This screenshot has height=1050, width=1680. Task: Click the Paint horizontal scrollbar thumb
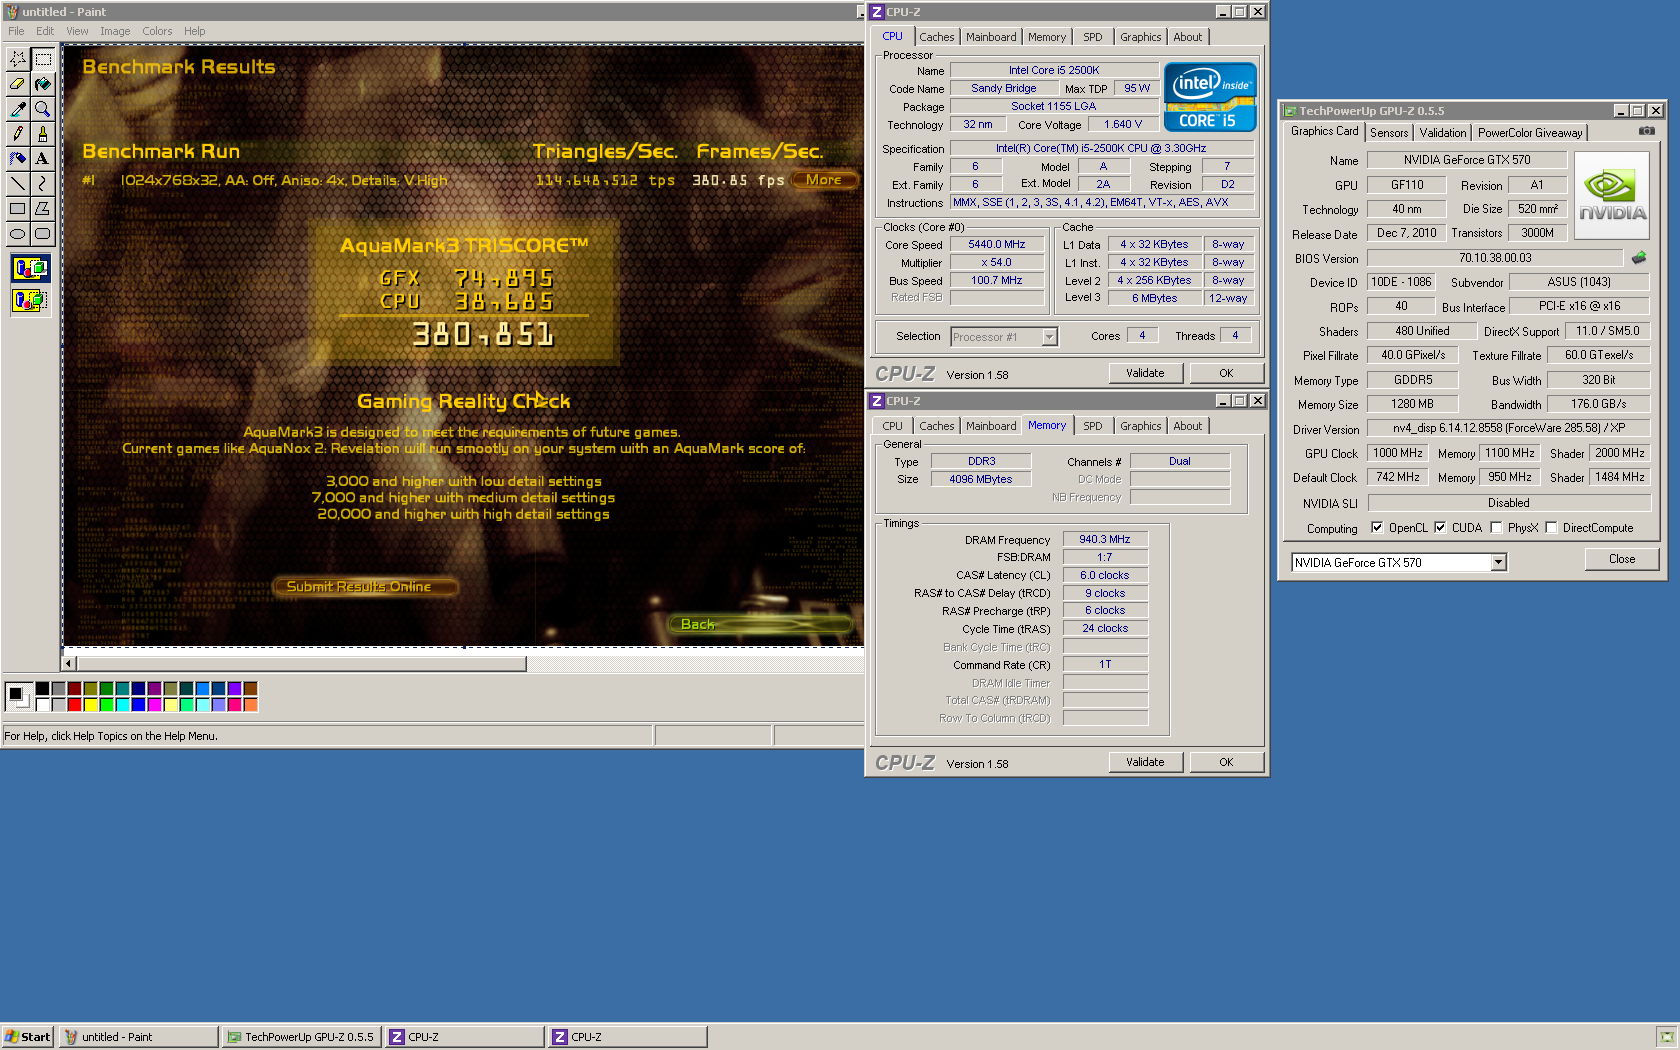[x=301, y=663]
